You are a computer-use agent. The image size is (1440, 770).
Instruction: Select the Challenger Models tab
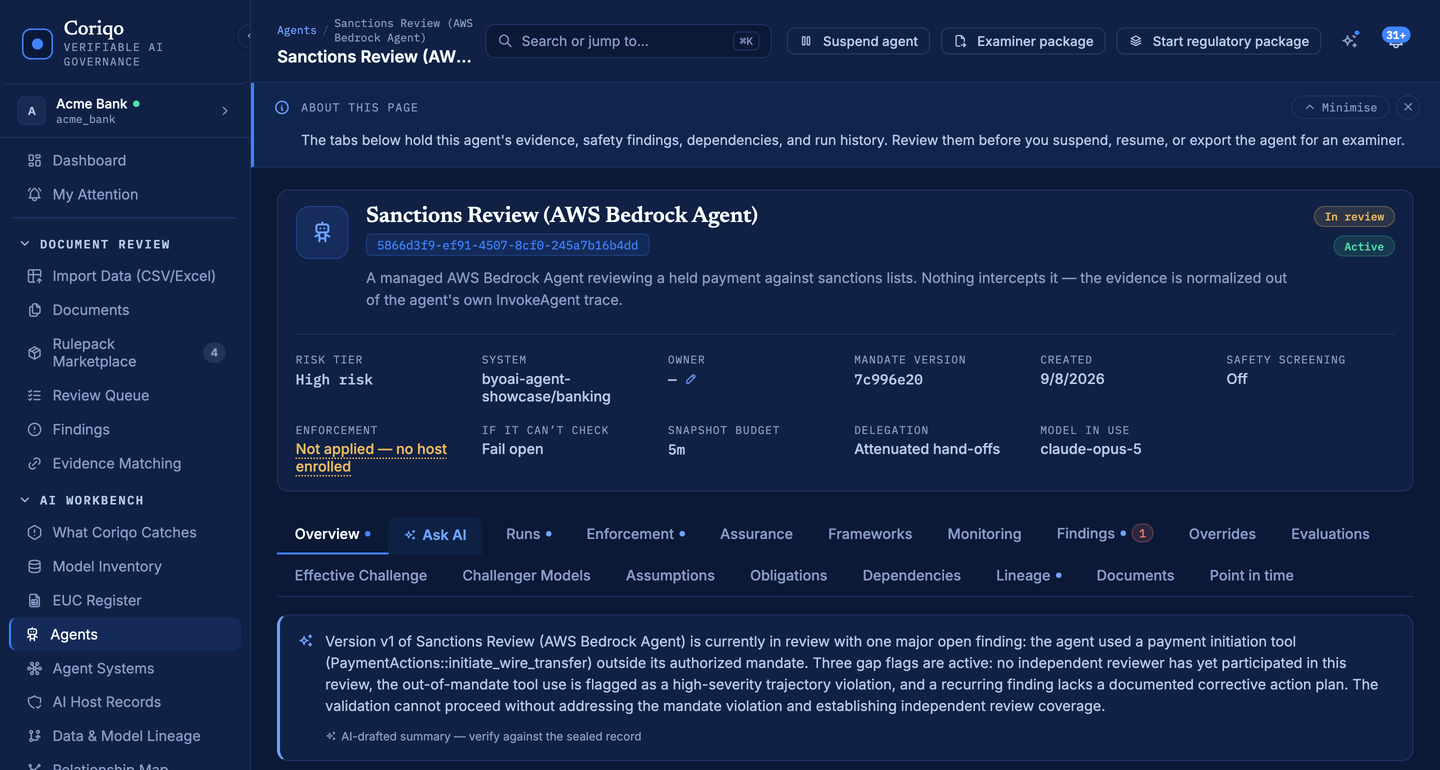526,576
